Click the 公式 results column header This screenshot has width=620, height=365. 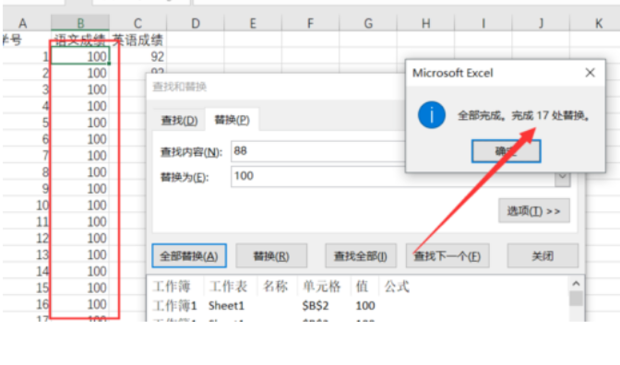(x=397, y=286)
